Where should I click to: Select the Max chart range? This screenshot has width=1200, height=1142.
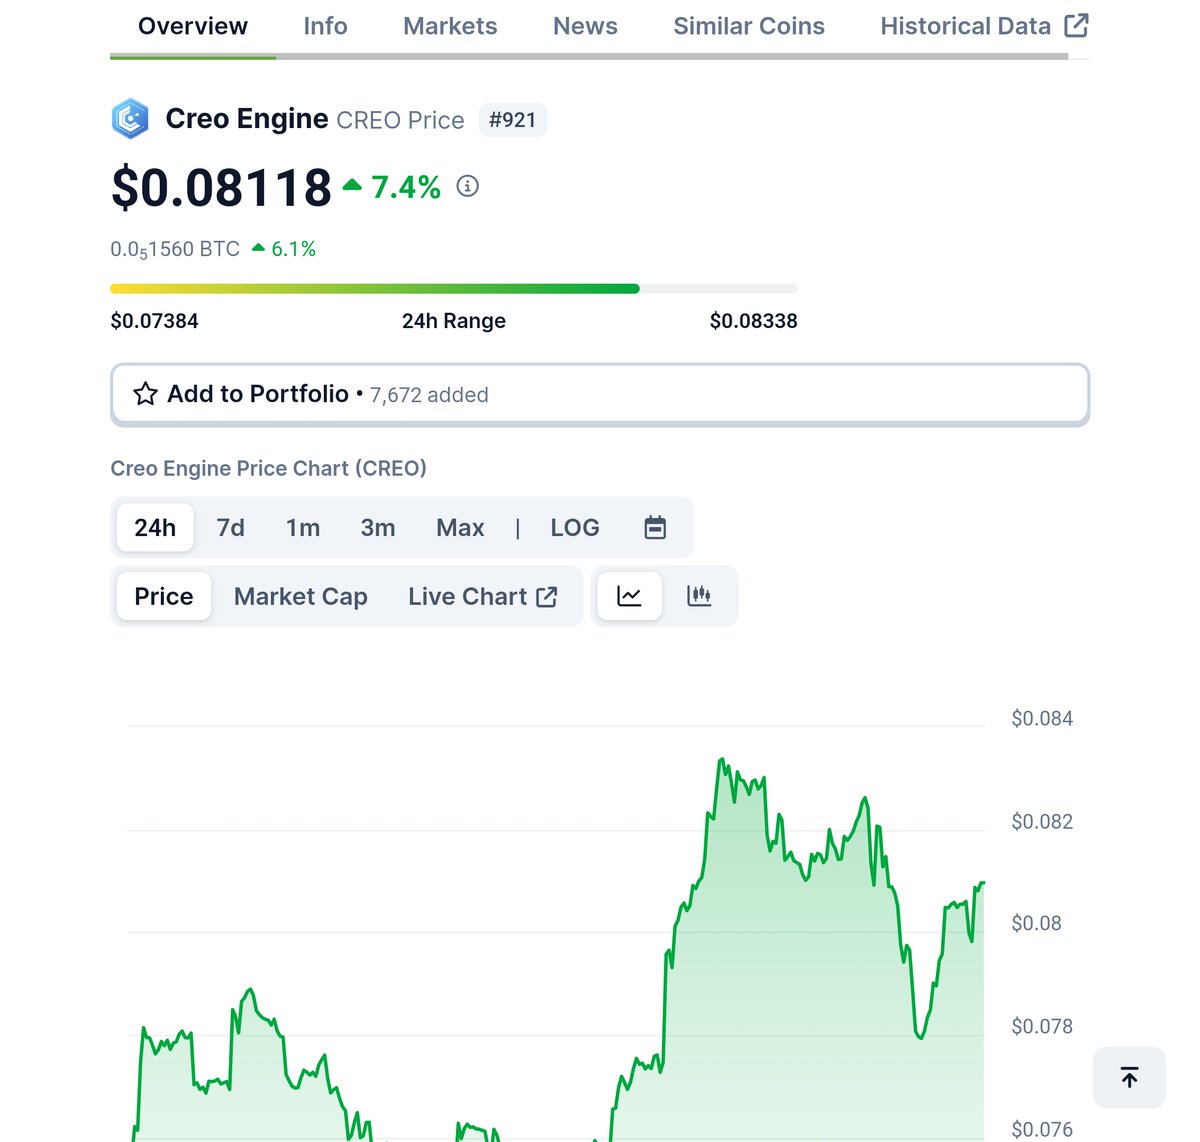460,528
